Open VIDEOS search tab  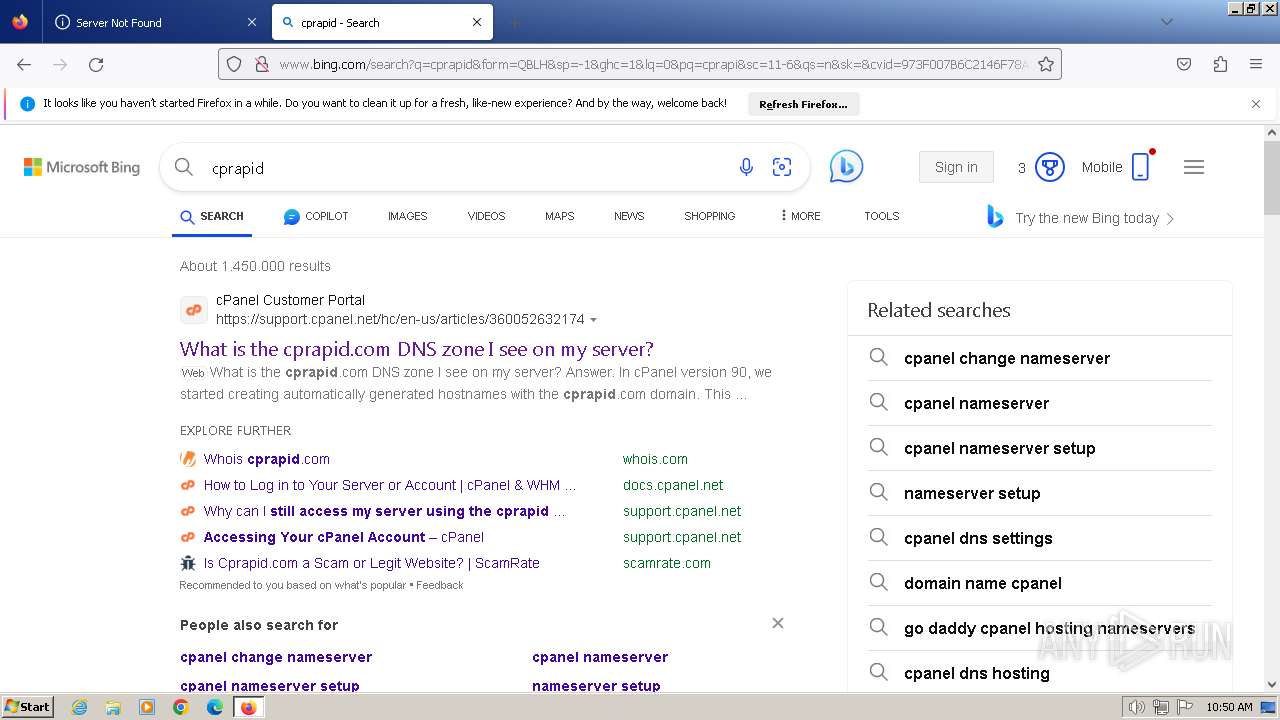pyautogui.click(x=487, y=216)
